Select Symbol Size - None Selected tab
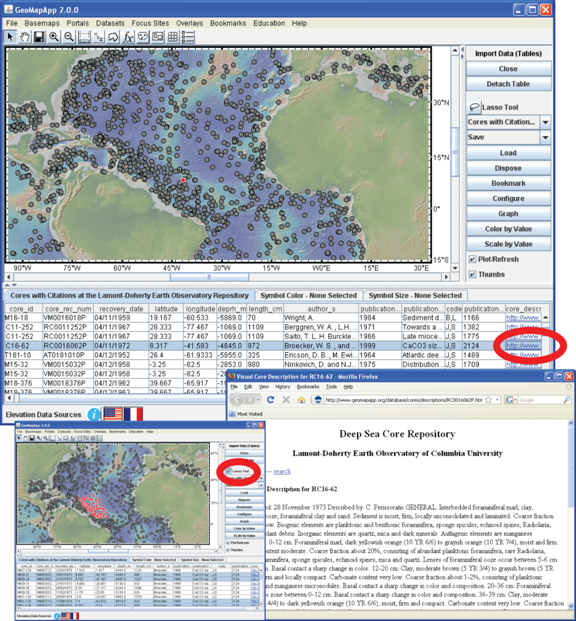The image size is (576, 621). tap(415, 295)
